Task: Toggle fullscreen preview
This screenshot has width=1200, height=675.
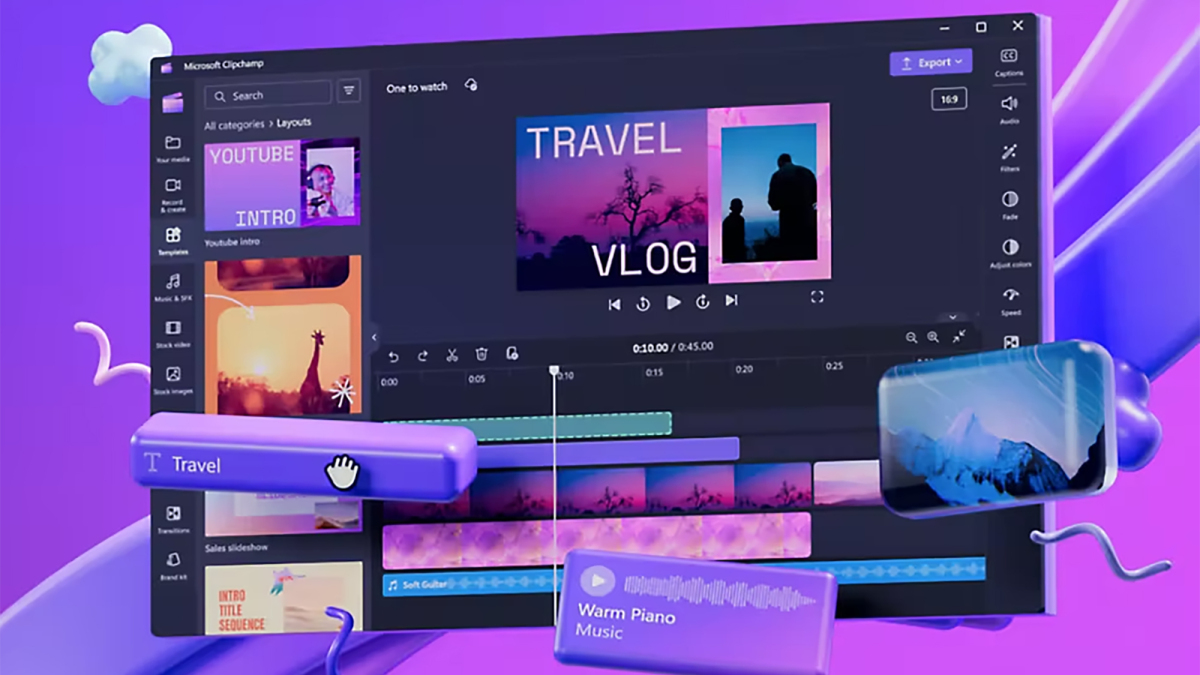Action: click(x=817, y=297)
